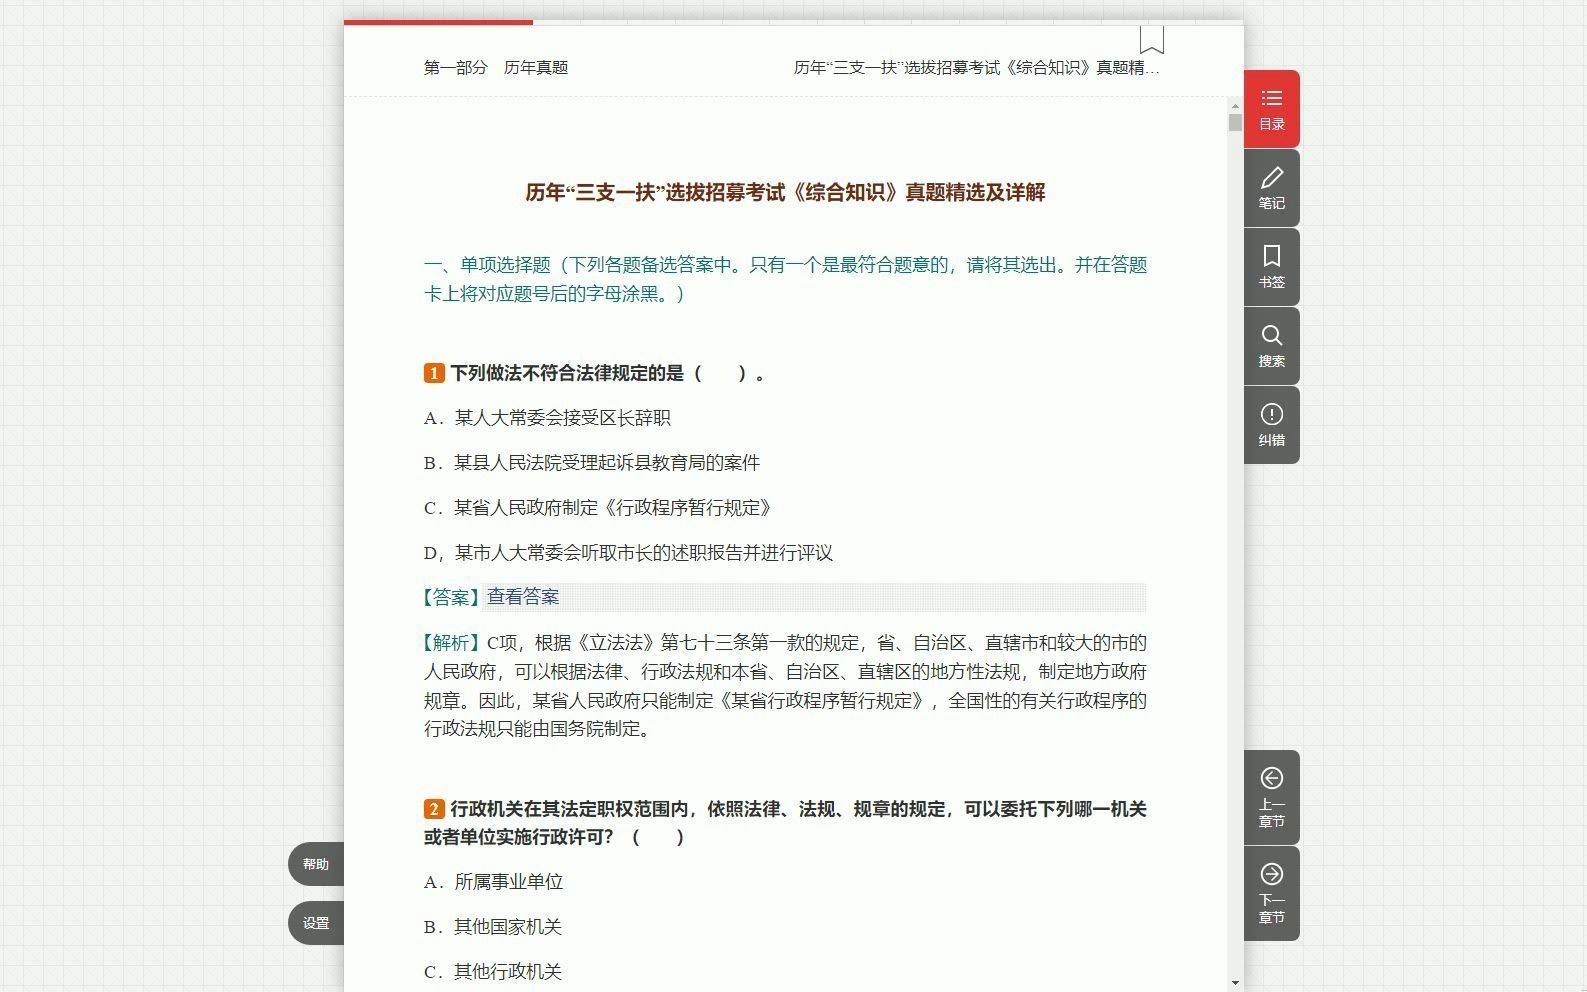Open the 目录 table of contents panel
This screenshot has width=1587, height=992.
[x=1271, y=110]
